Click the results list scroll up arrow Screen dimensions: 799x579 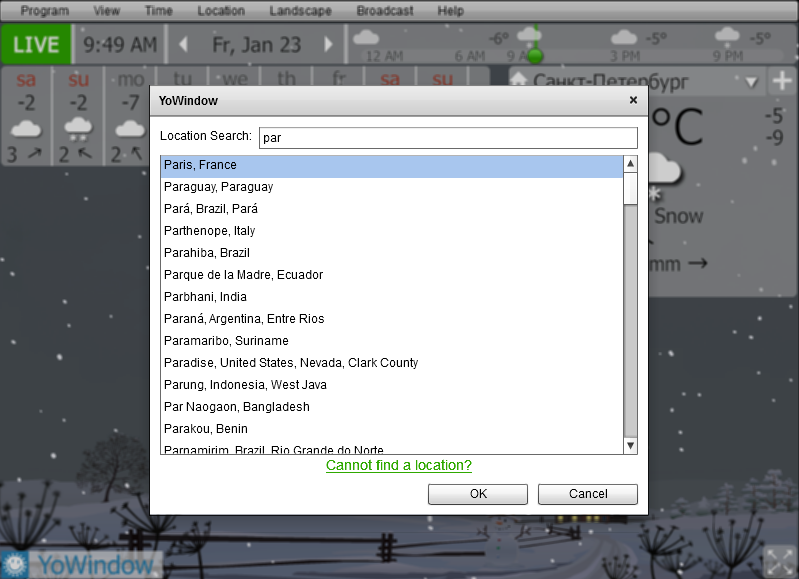[x=630, y=164]
